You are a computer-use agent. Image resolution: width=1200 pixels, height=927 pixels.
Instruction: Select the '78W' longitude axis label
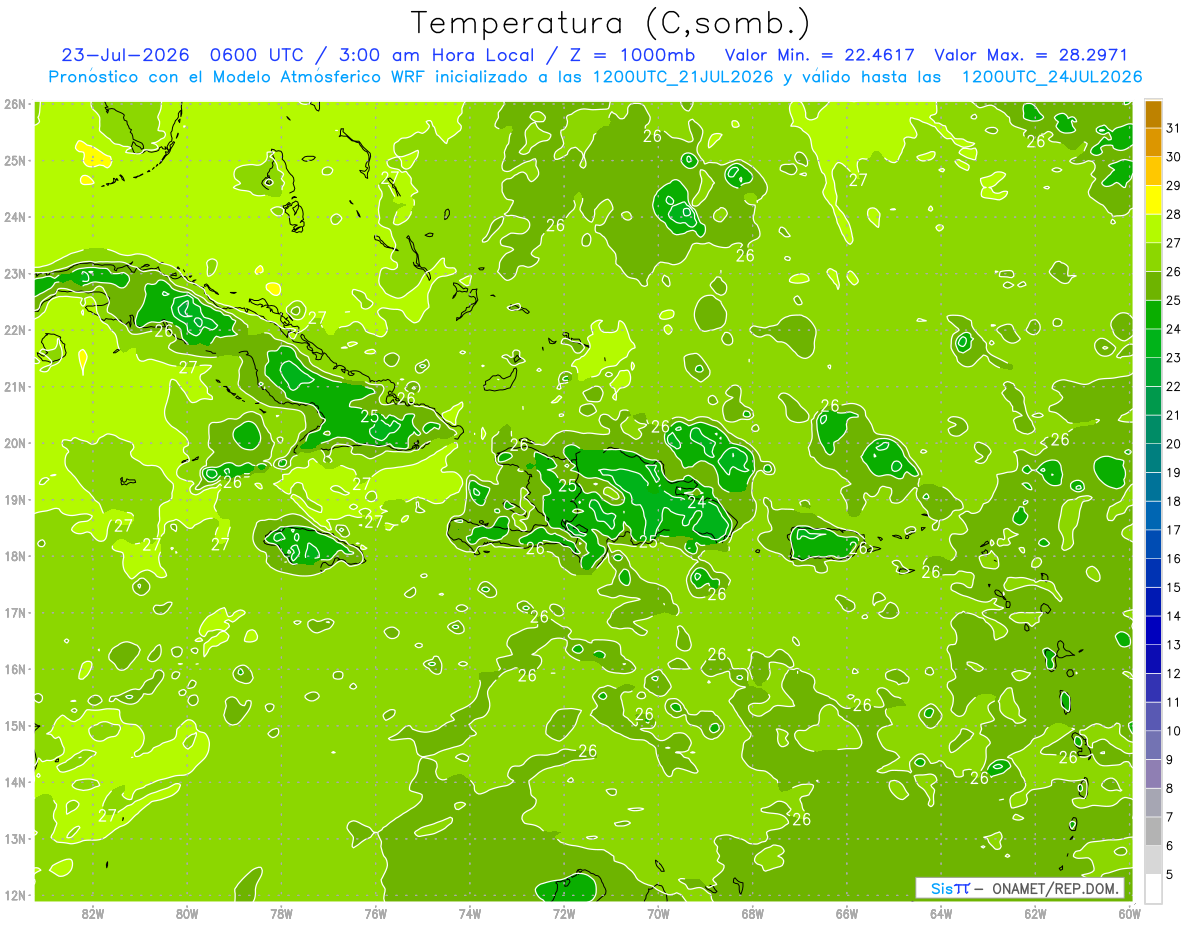(x=281, y=914)
